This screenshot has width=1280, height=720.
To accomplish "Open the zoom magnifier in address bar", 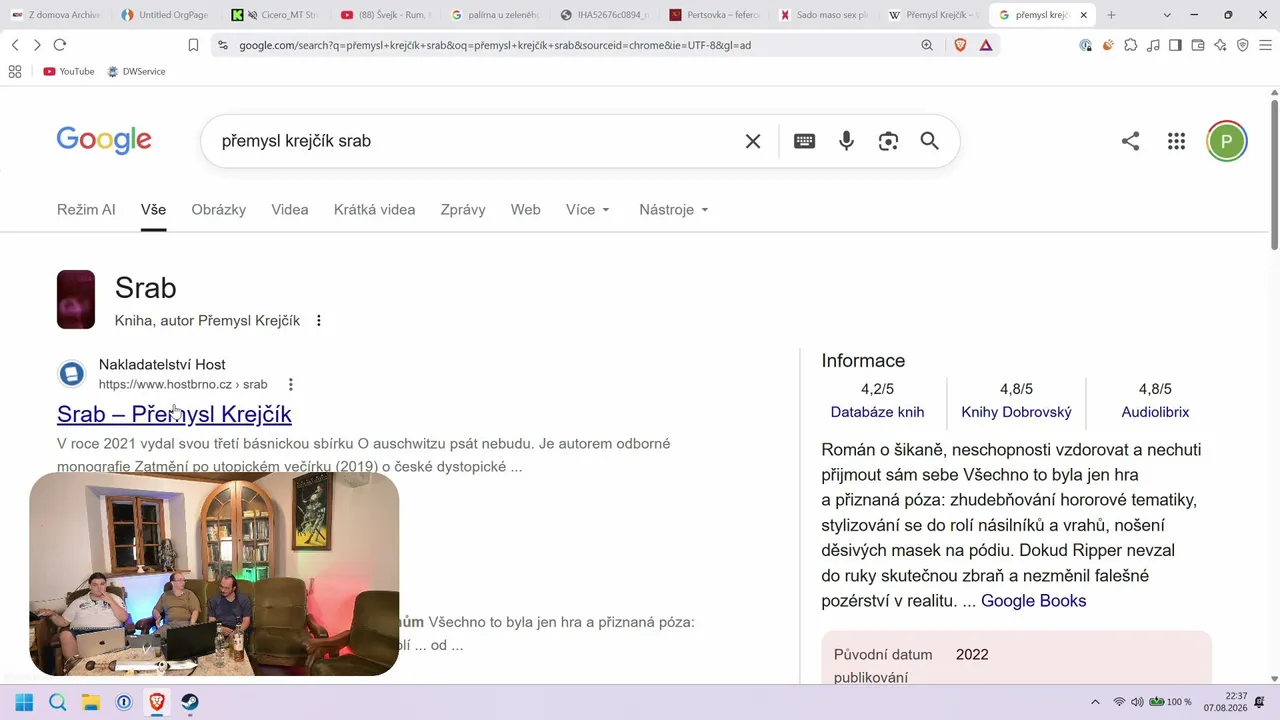I will pos(927,45).
